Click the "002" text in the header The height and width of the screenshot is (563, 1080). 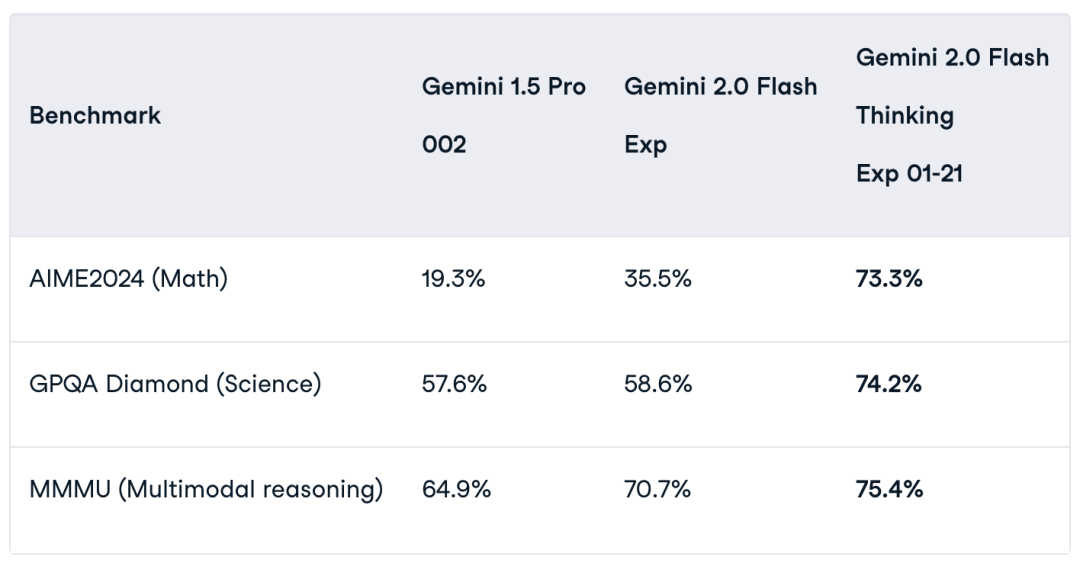[x=444, y=145]
